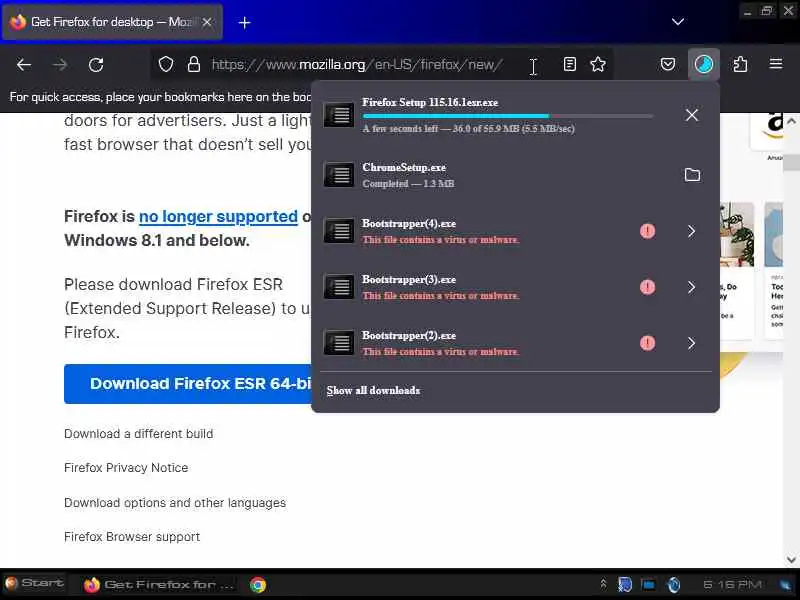
Task: Switch to Get Firefox taskbar window
Action: pyautogui.click(x=158, y=584)
